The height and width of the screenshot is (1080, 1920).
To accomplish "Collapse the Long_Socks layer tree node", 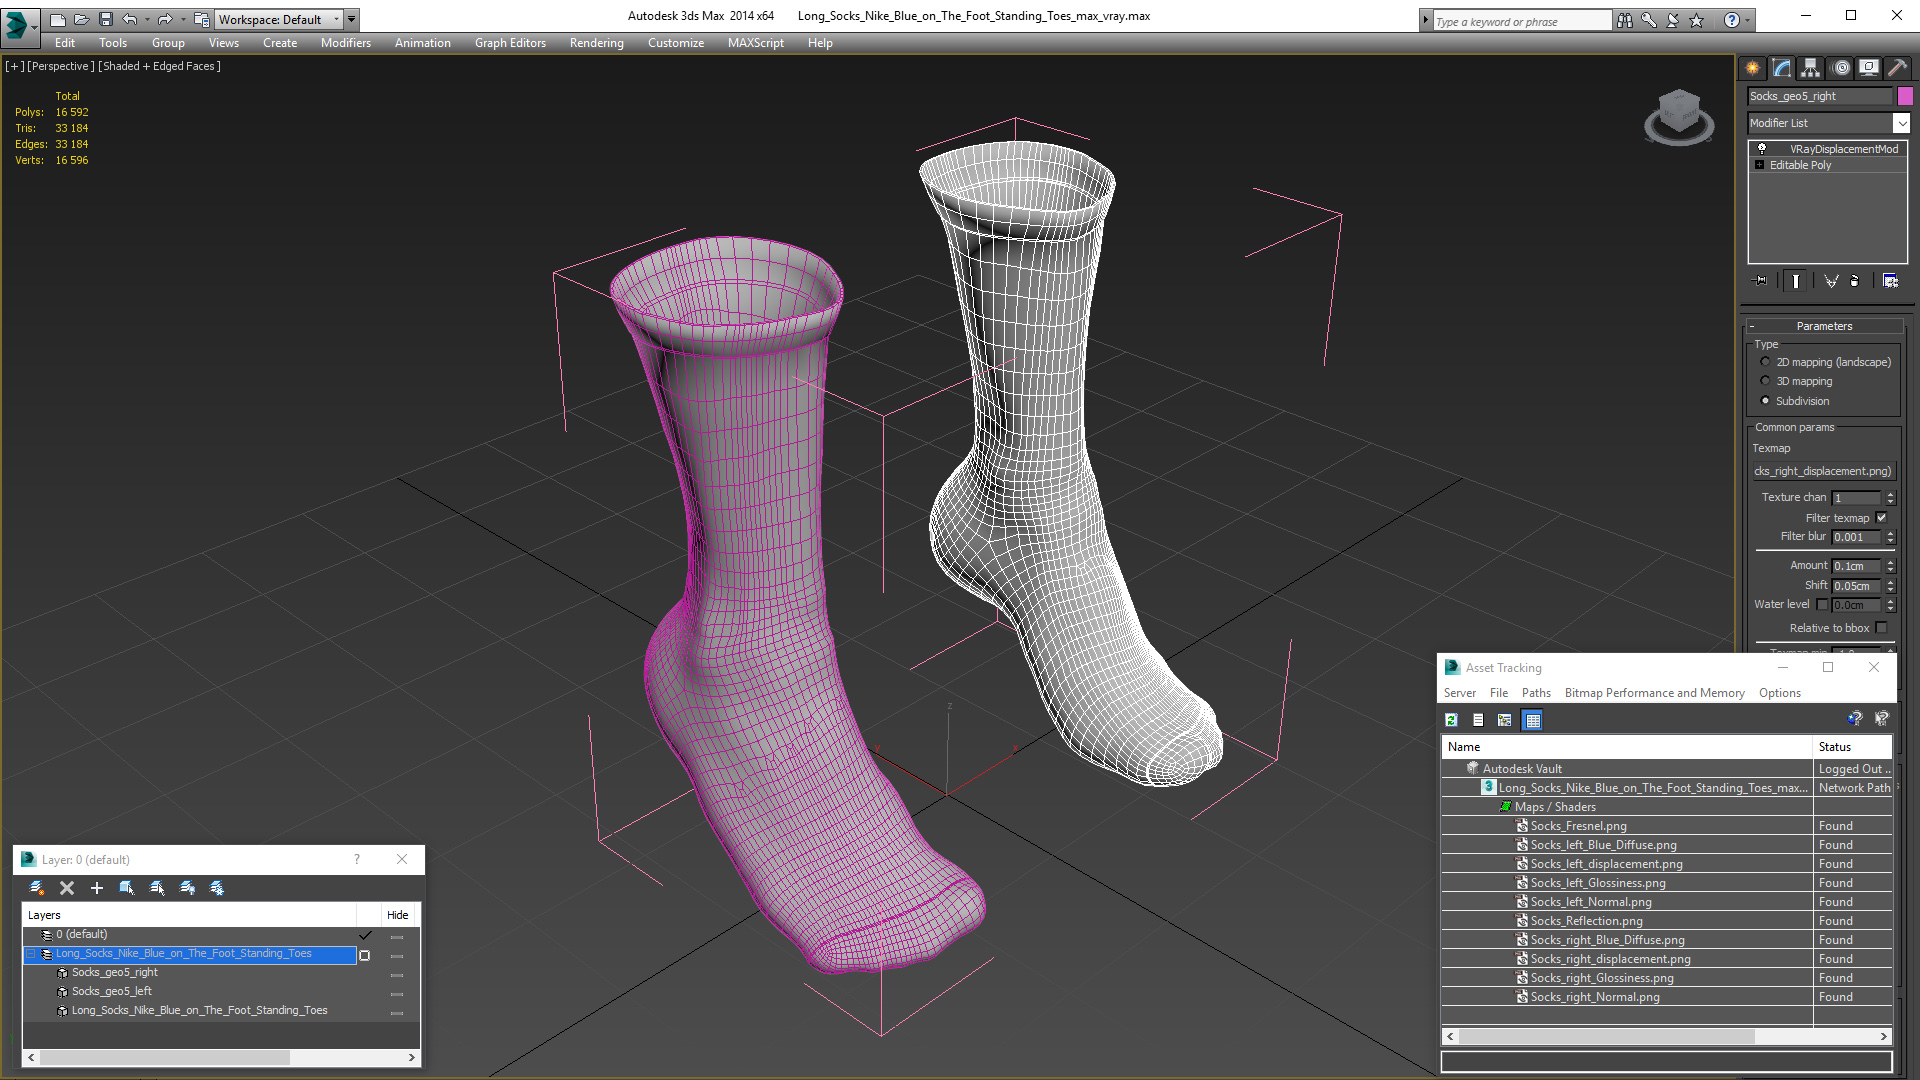I will [31, 954].
